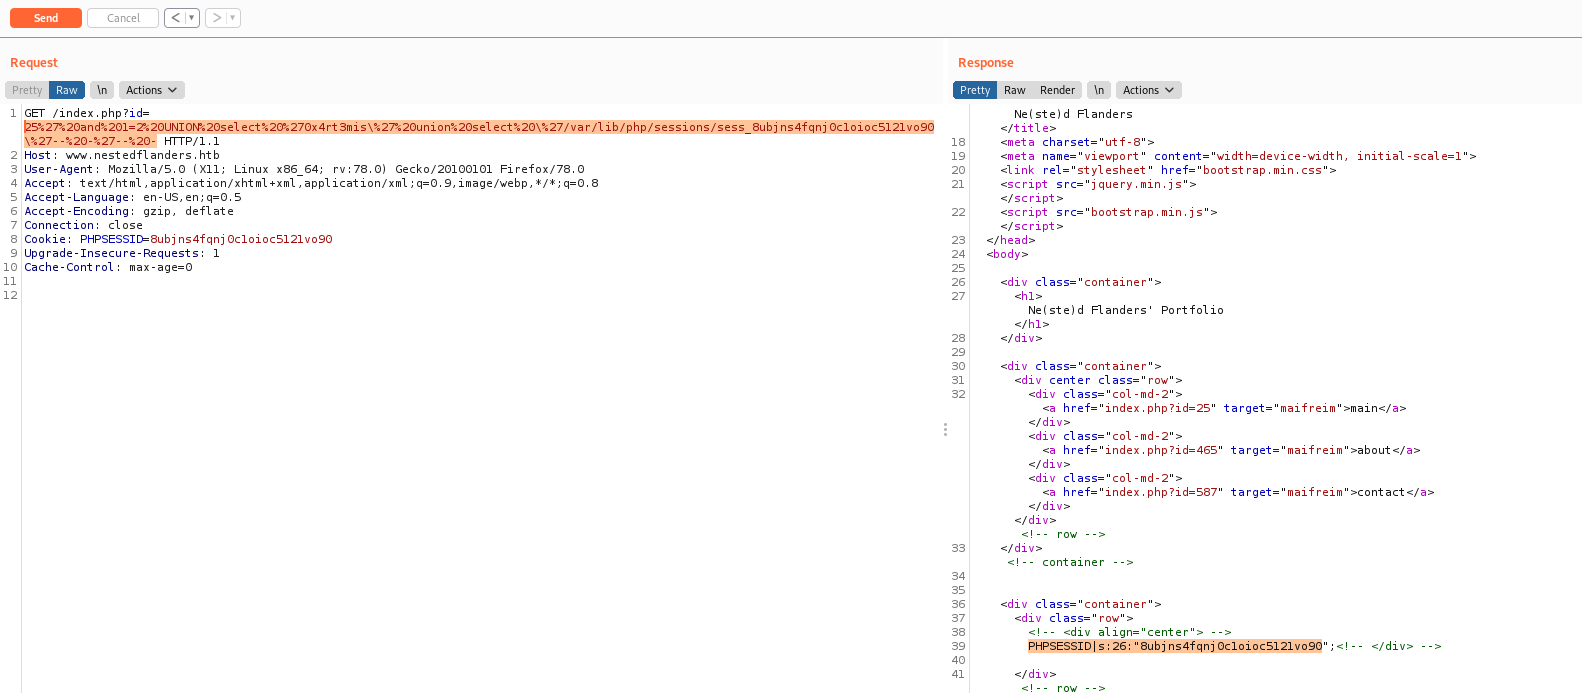This screenshot has height=693, width=1582.
Task: Click Cache-Control: max-age=0 line
Action: tap(108, 267)
